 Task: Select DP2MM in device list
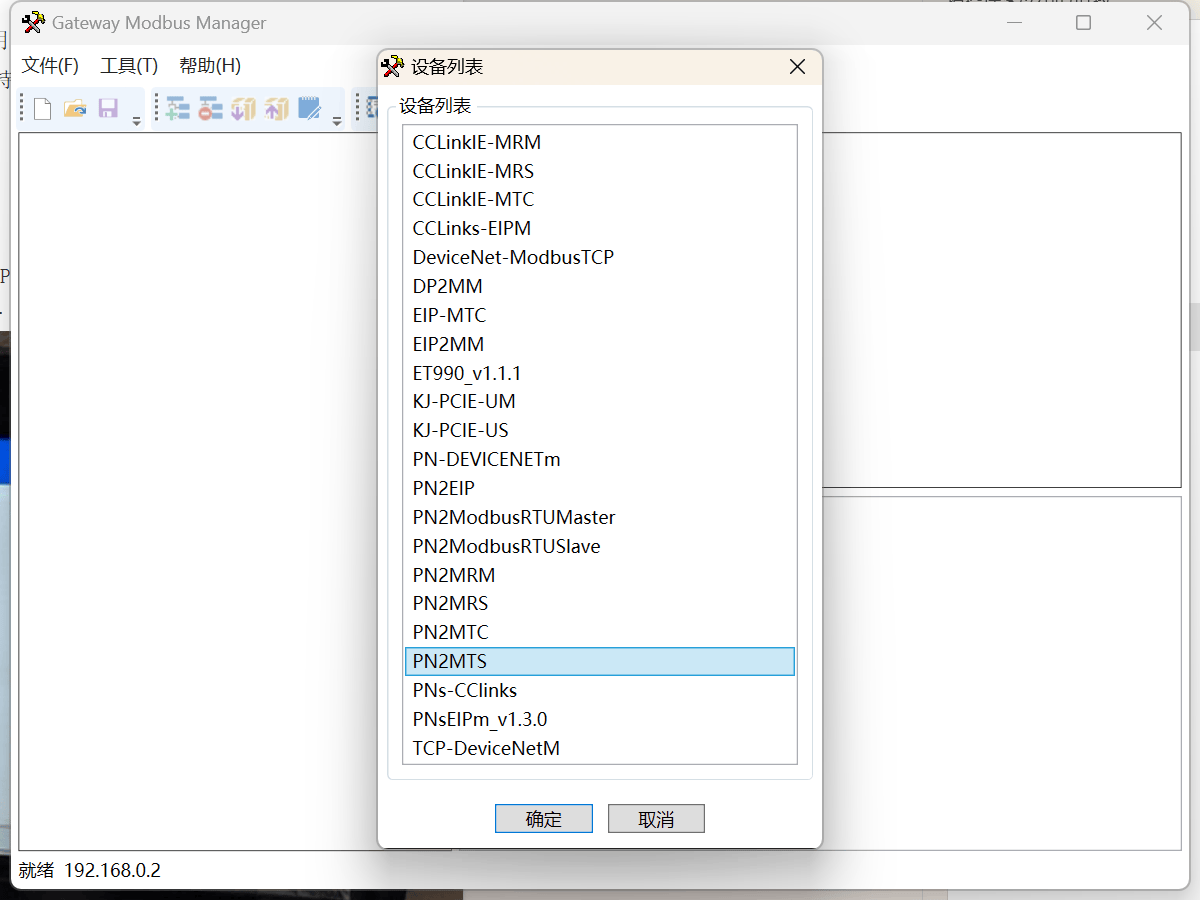click(x=600, y=287)
